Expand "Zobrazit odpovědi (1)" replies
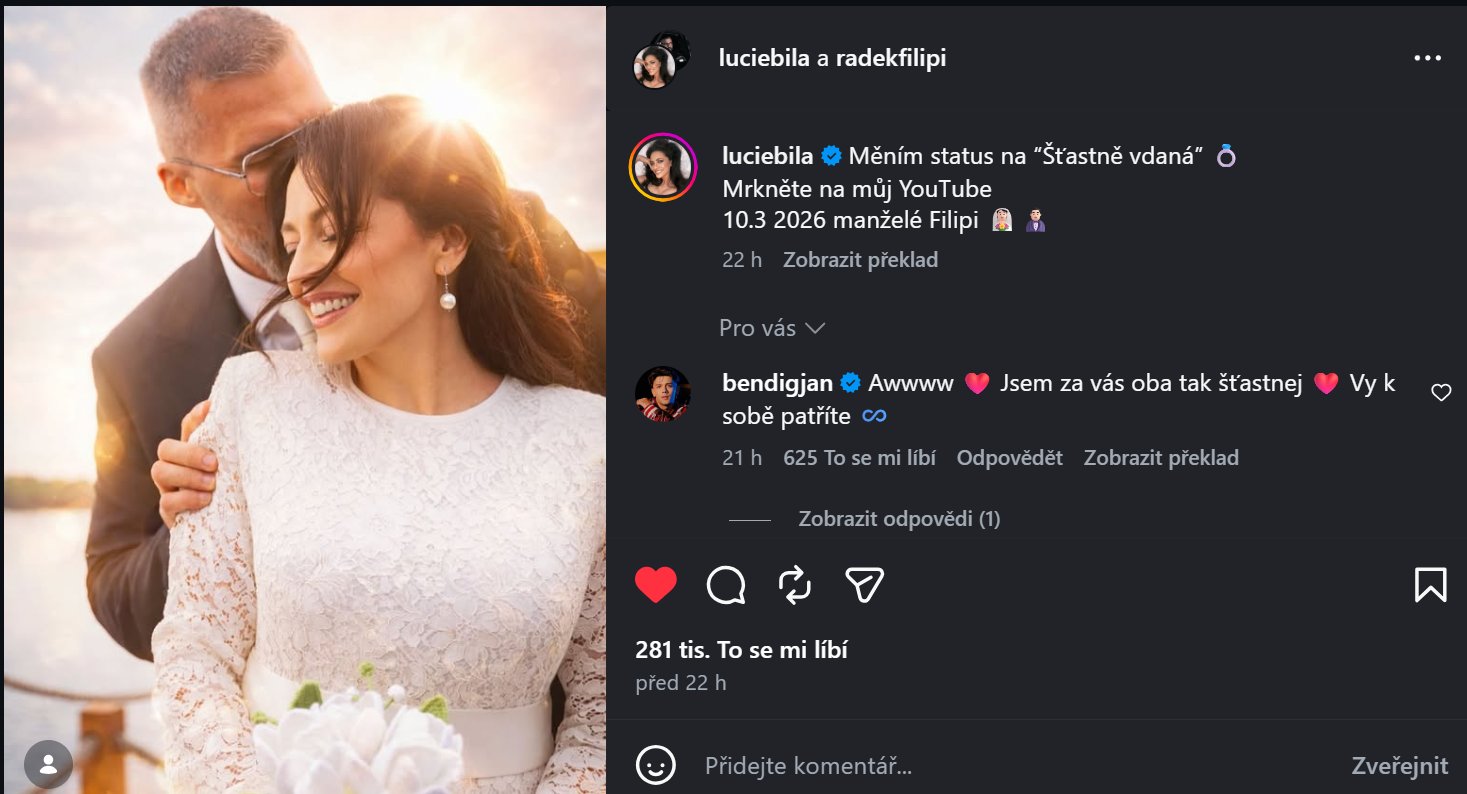 (899, 519)
